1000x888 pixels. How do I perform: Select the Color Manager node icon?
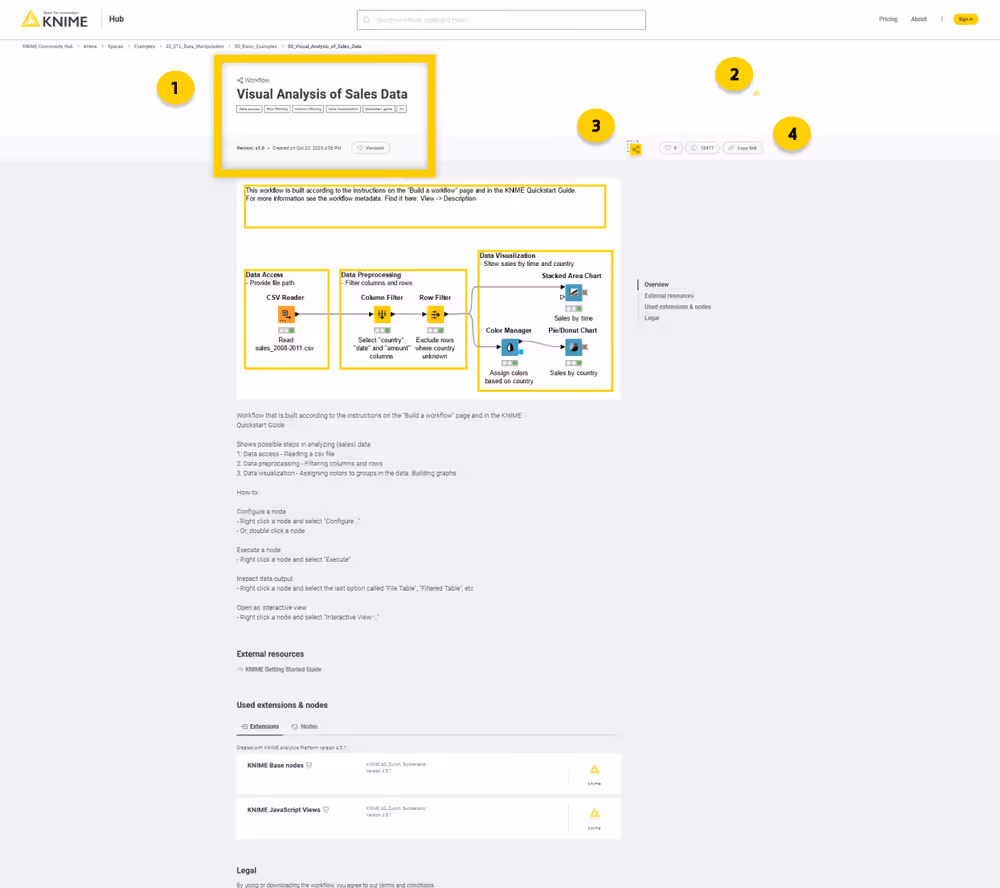pos(510,347)
